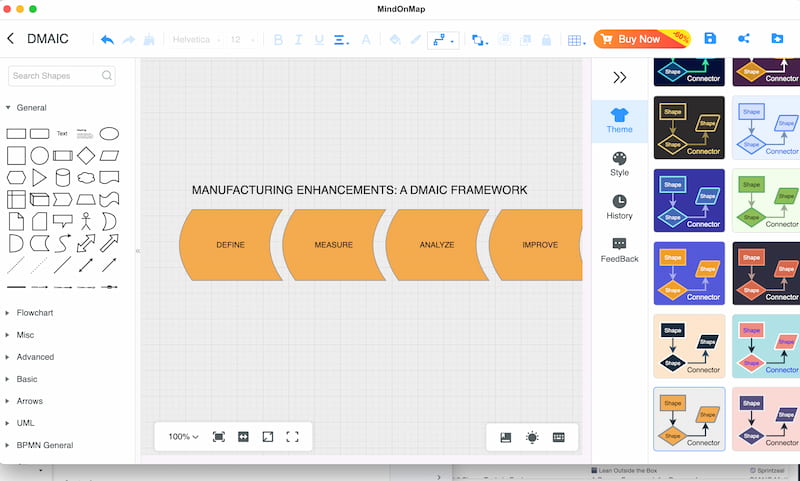
Task: Share the DMAIC diagram
Action: pos(744,38)
